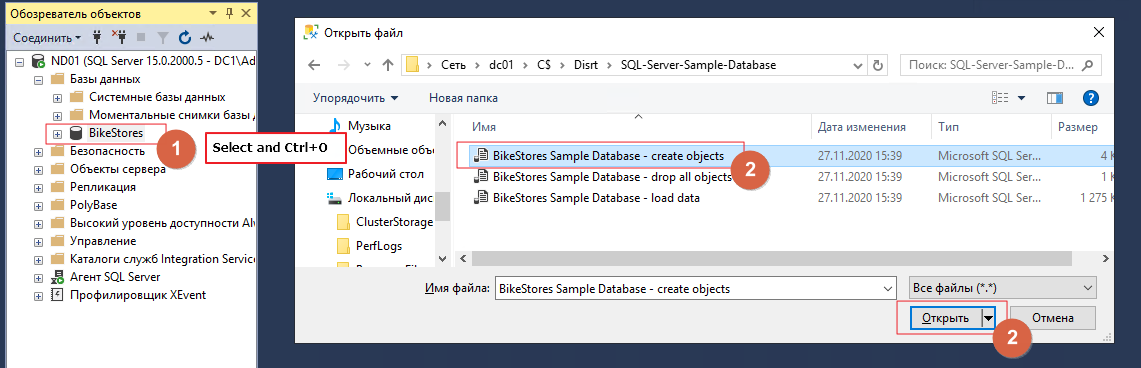Screen dimensions: 1141x368
Task: Expand the BikeStores database node
Action: pos(57,134)
